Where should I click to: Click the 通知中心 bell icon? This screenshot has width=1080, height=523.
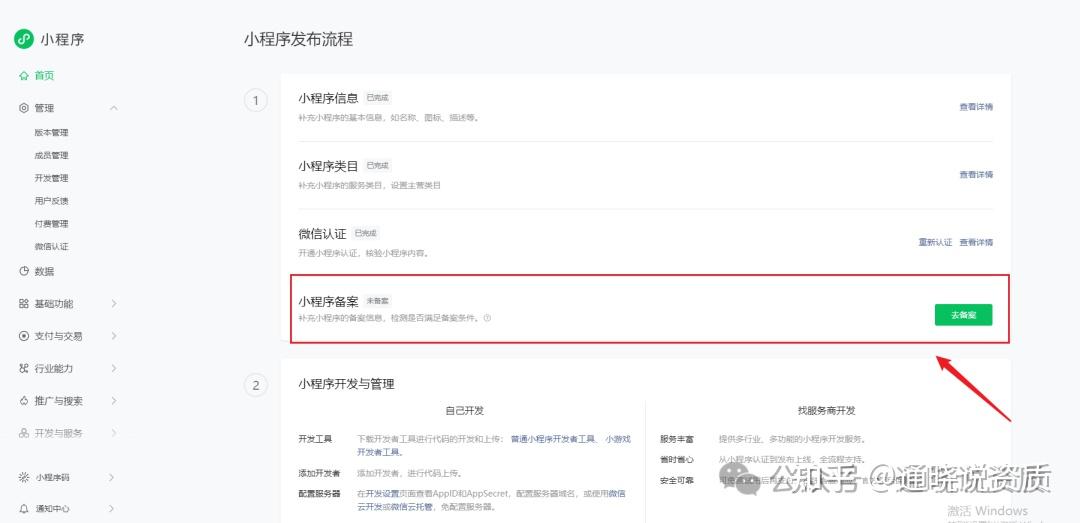tap(24, 509)
